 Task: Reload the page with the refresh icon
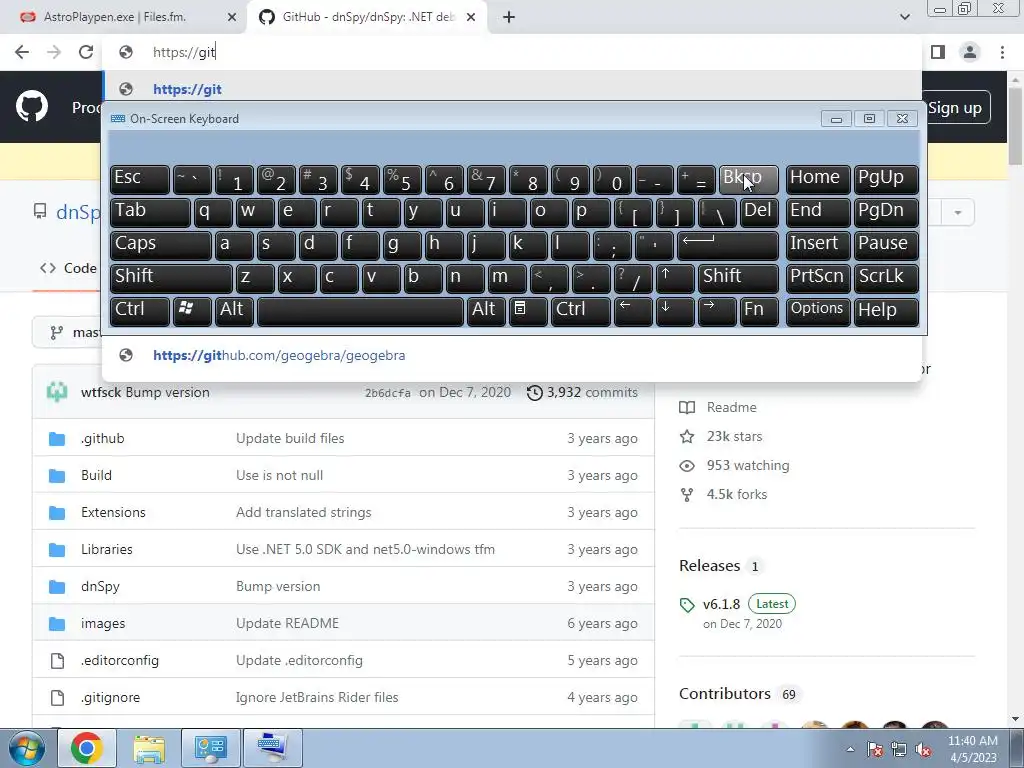coord(86,52)
